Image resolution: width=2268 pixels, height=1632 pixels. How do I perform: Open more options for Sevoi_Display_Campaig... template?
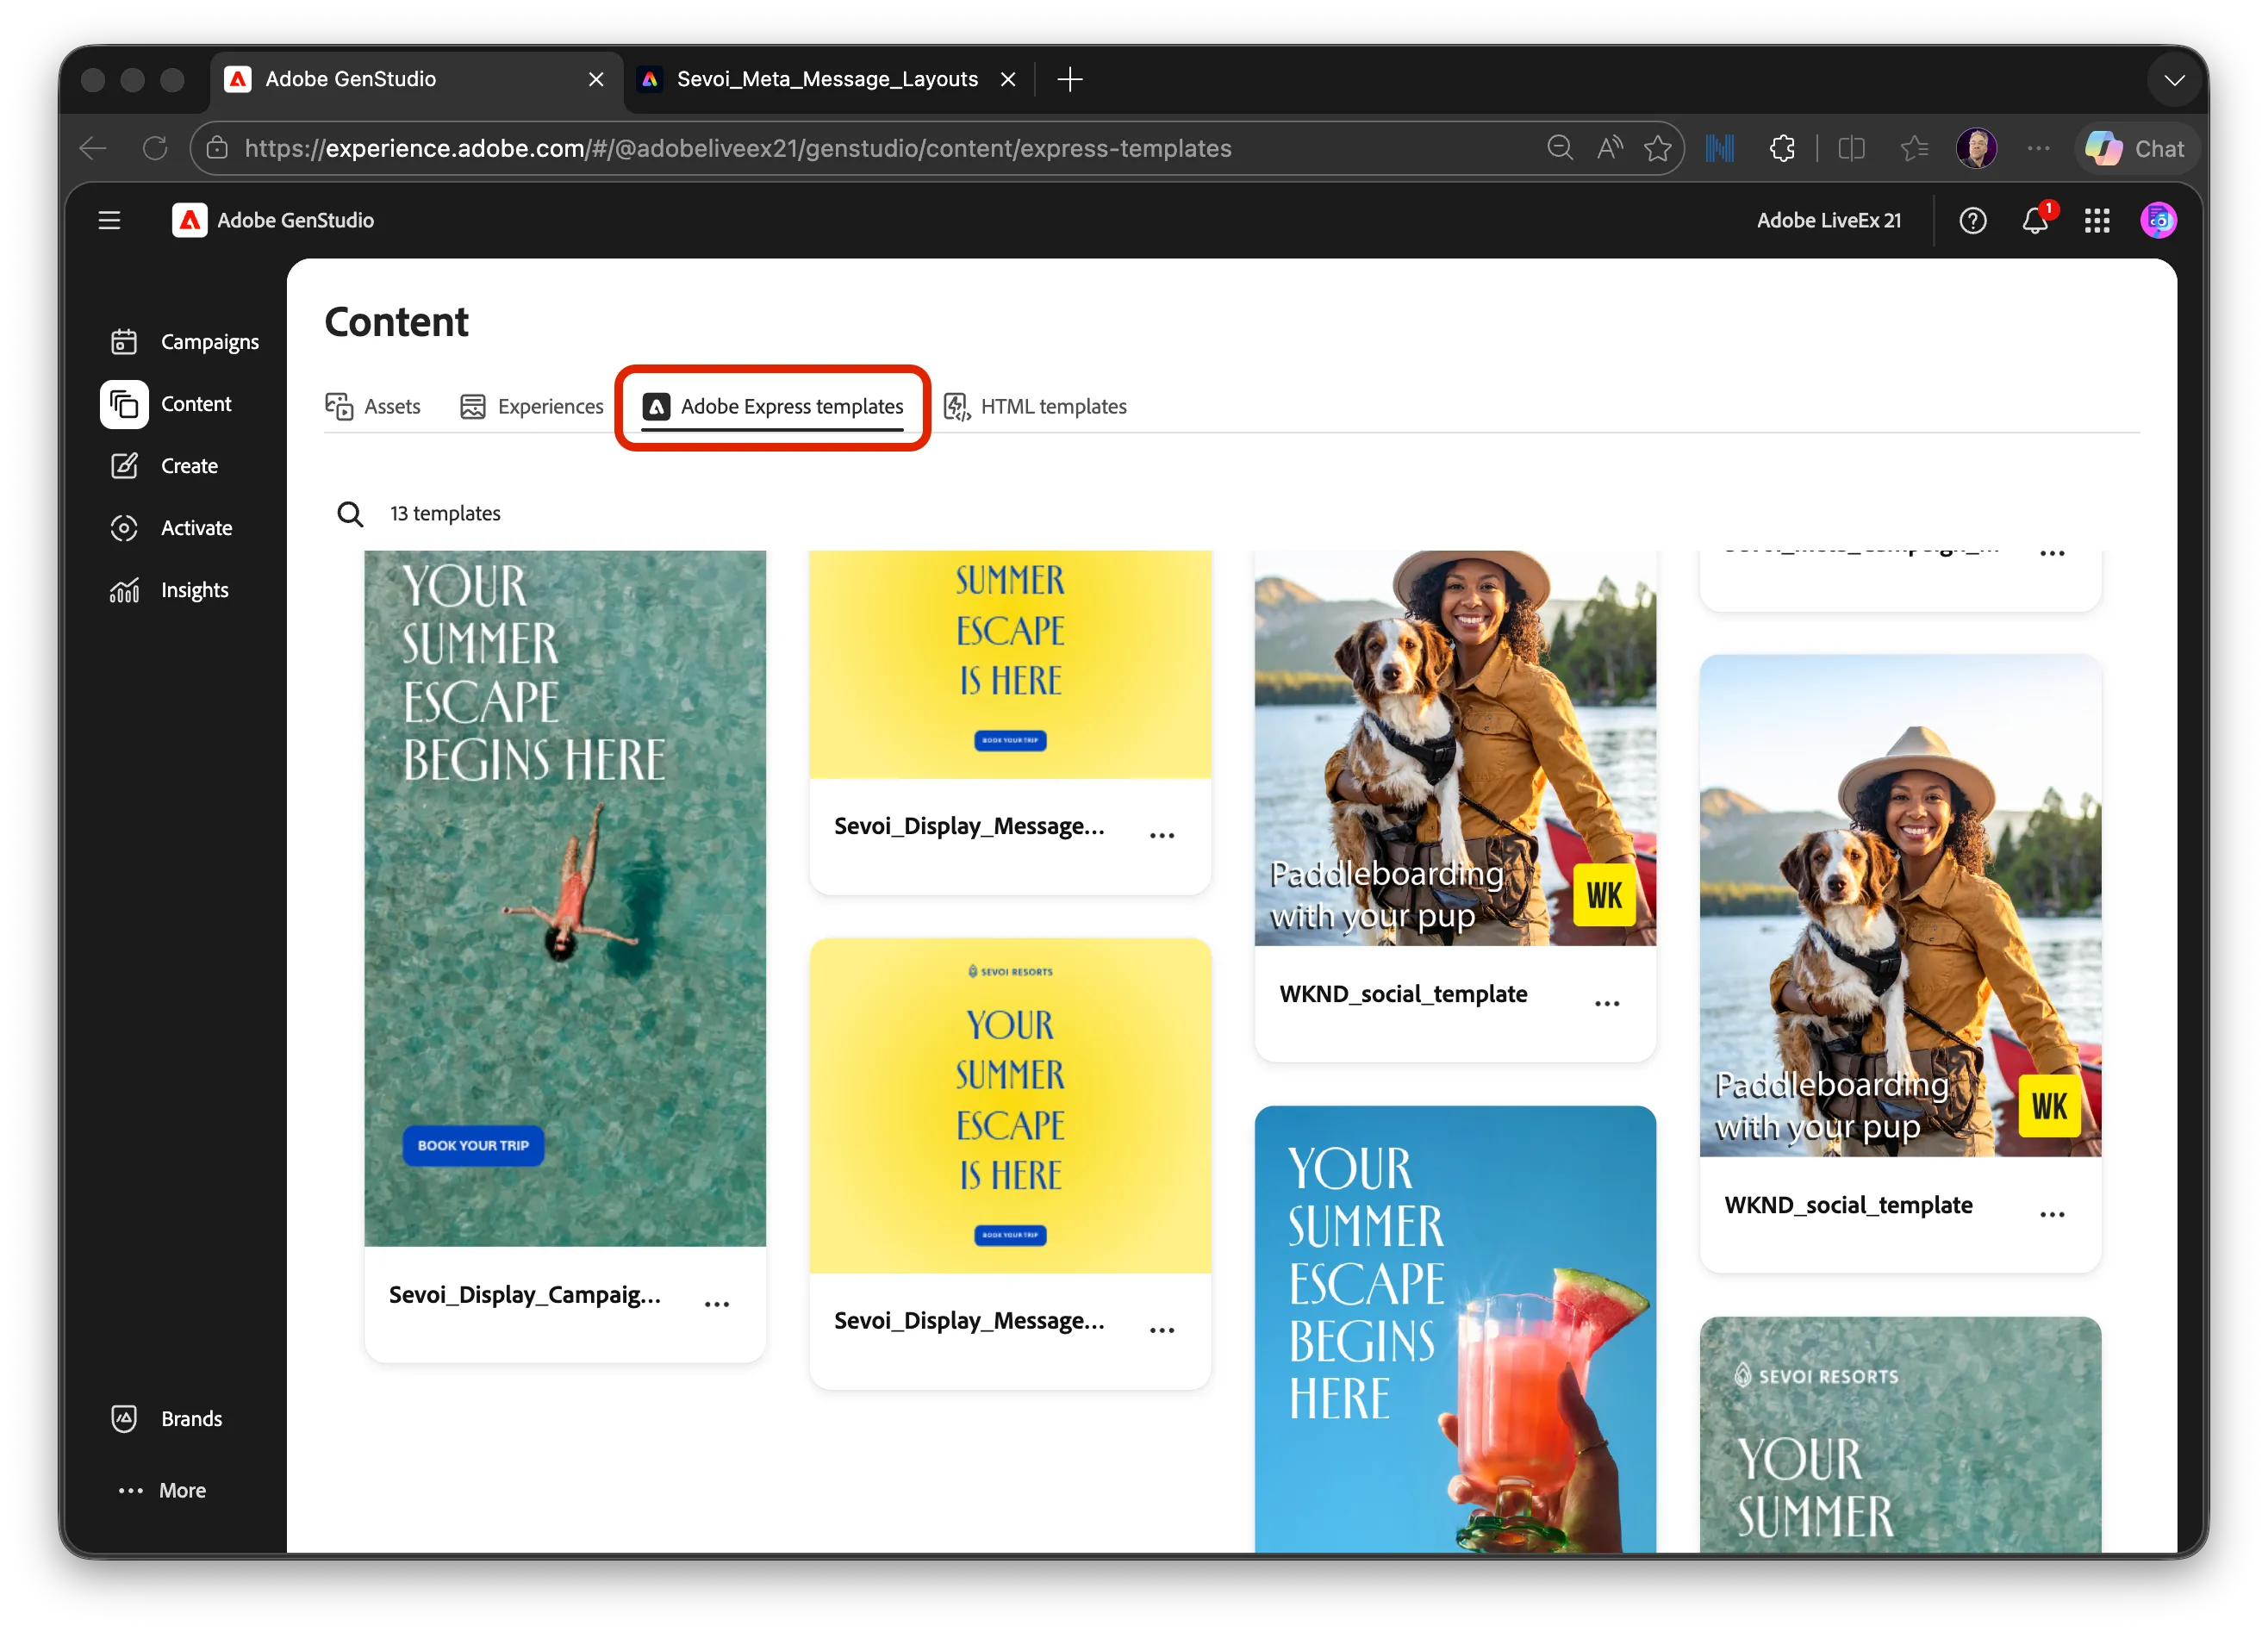(717, 1304)
